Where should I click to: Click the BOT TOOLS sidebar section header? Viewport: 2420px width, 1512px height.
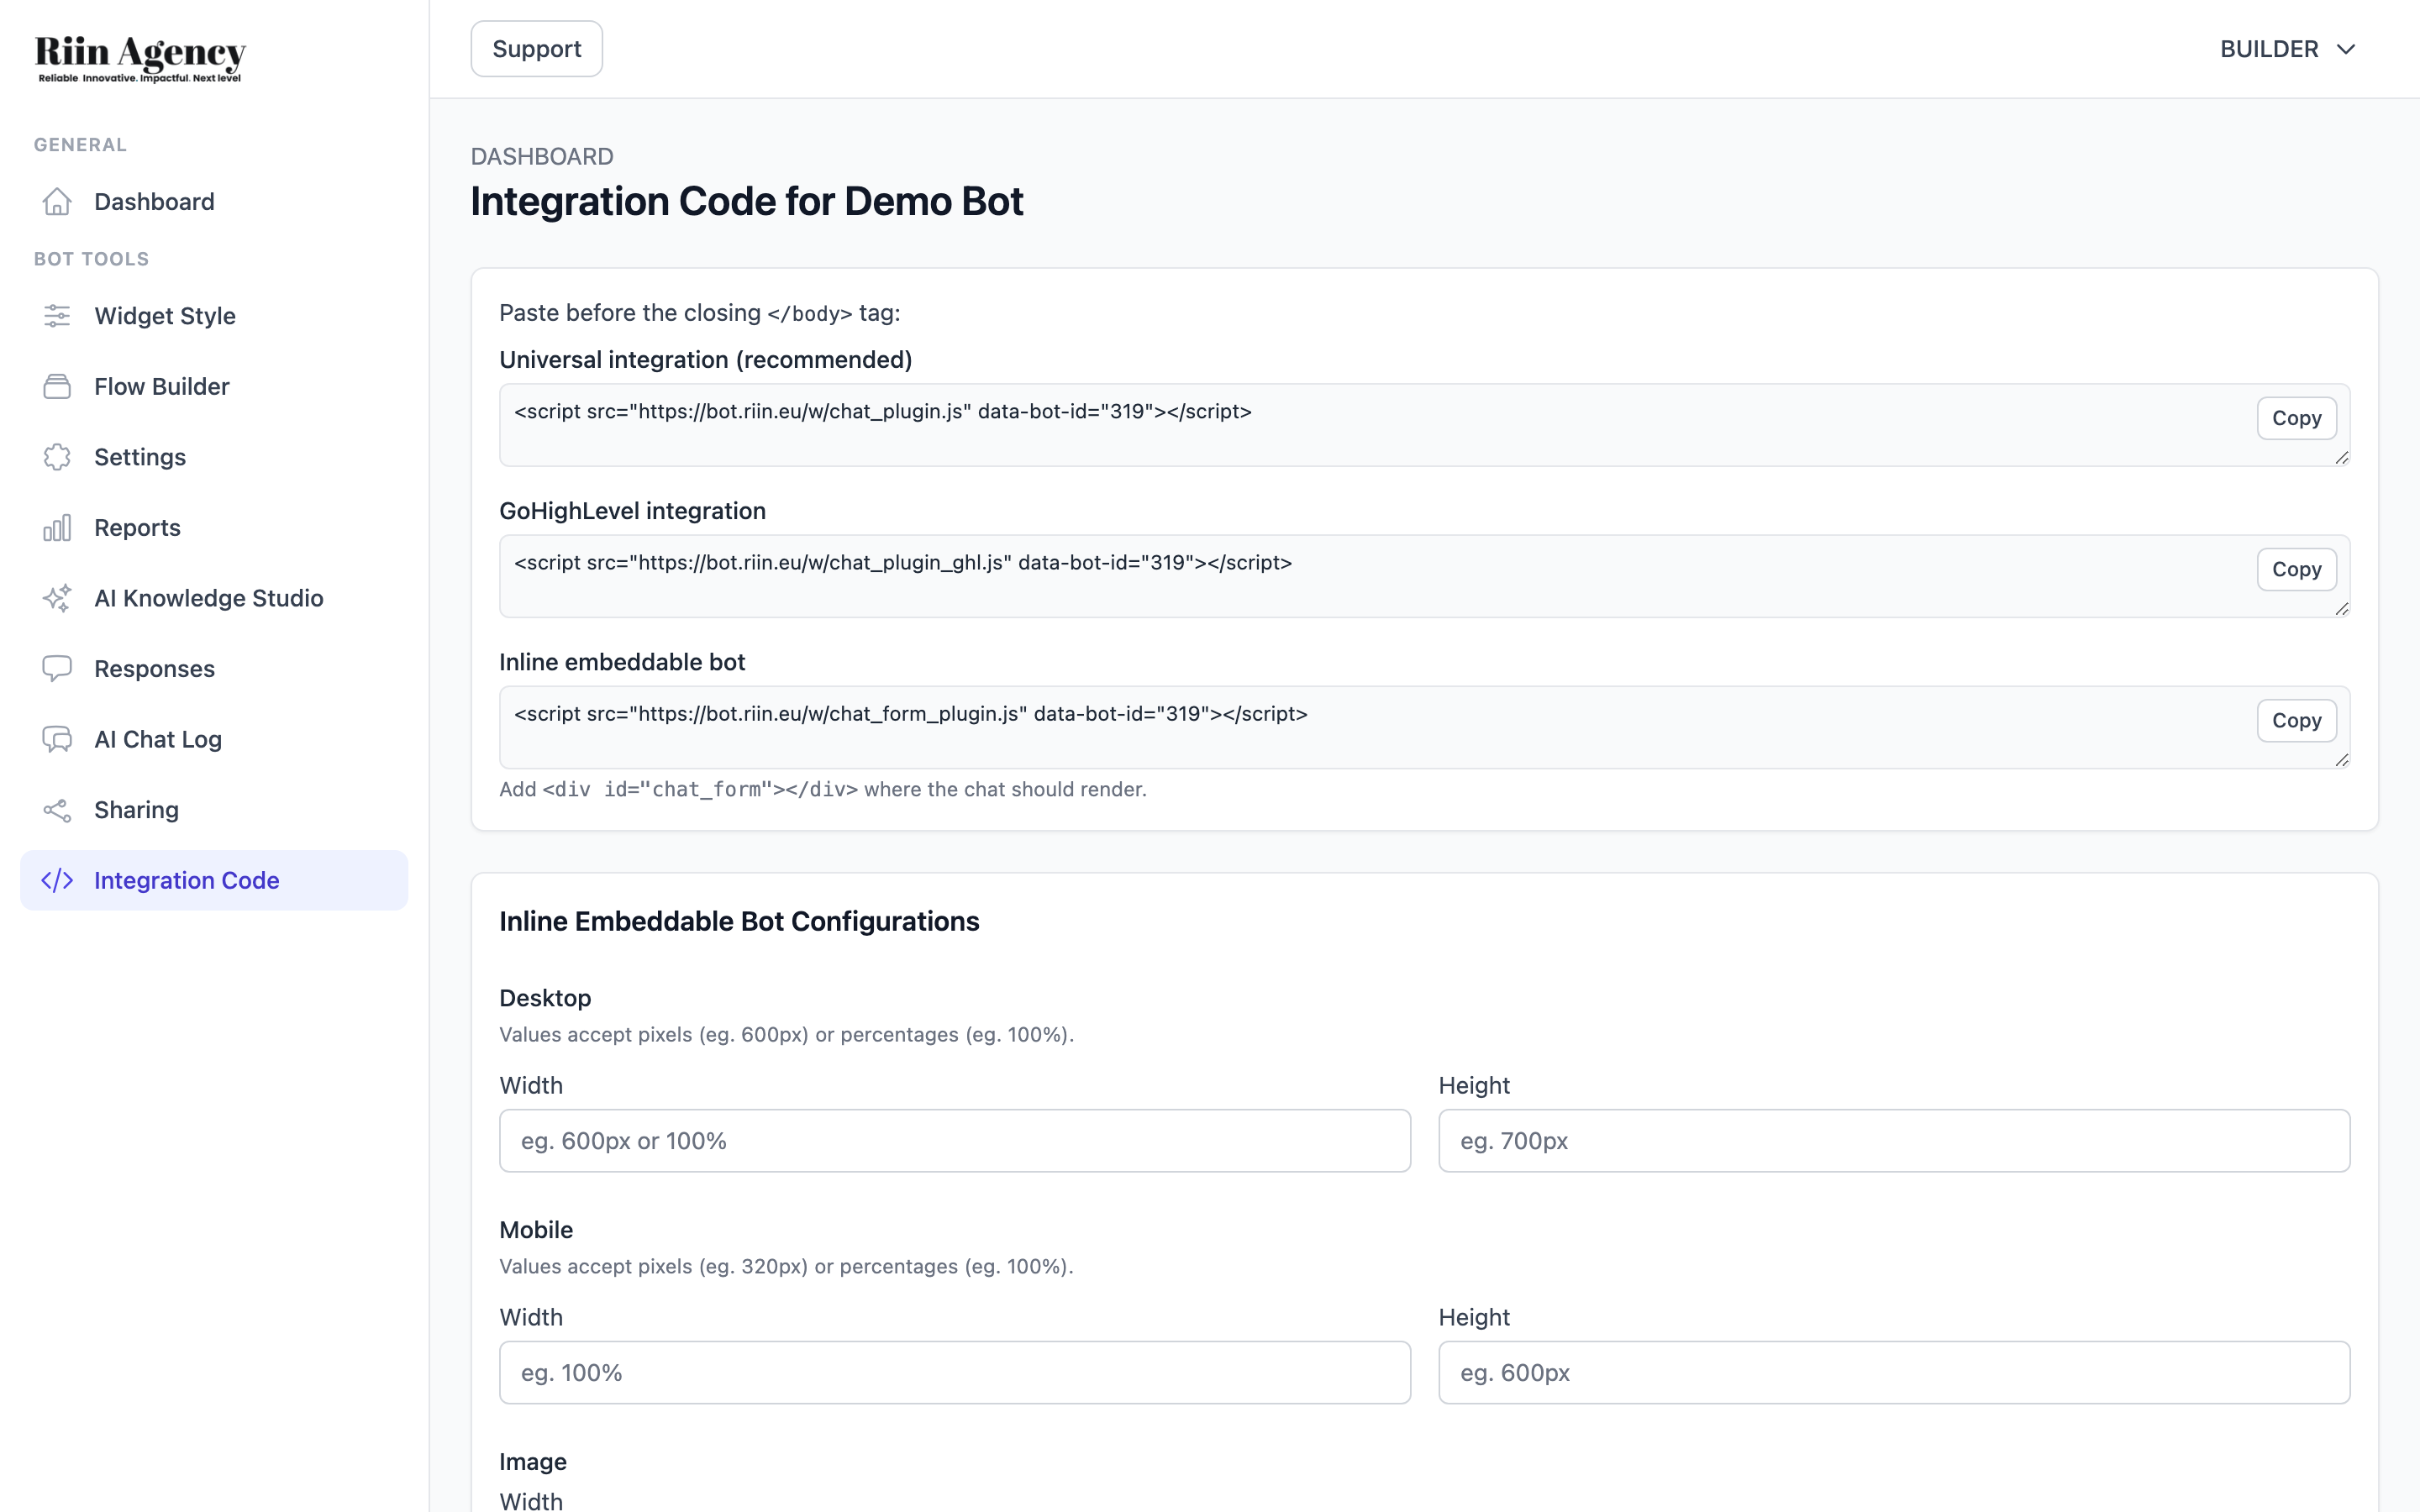click(91, 259)
